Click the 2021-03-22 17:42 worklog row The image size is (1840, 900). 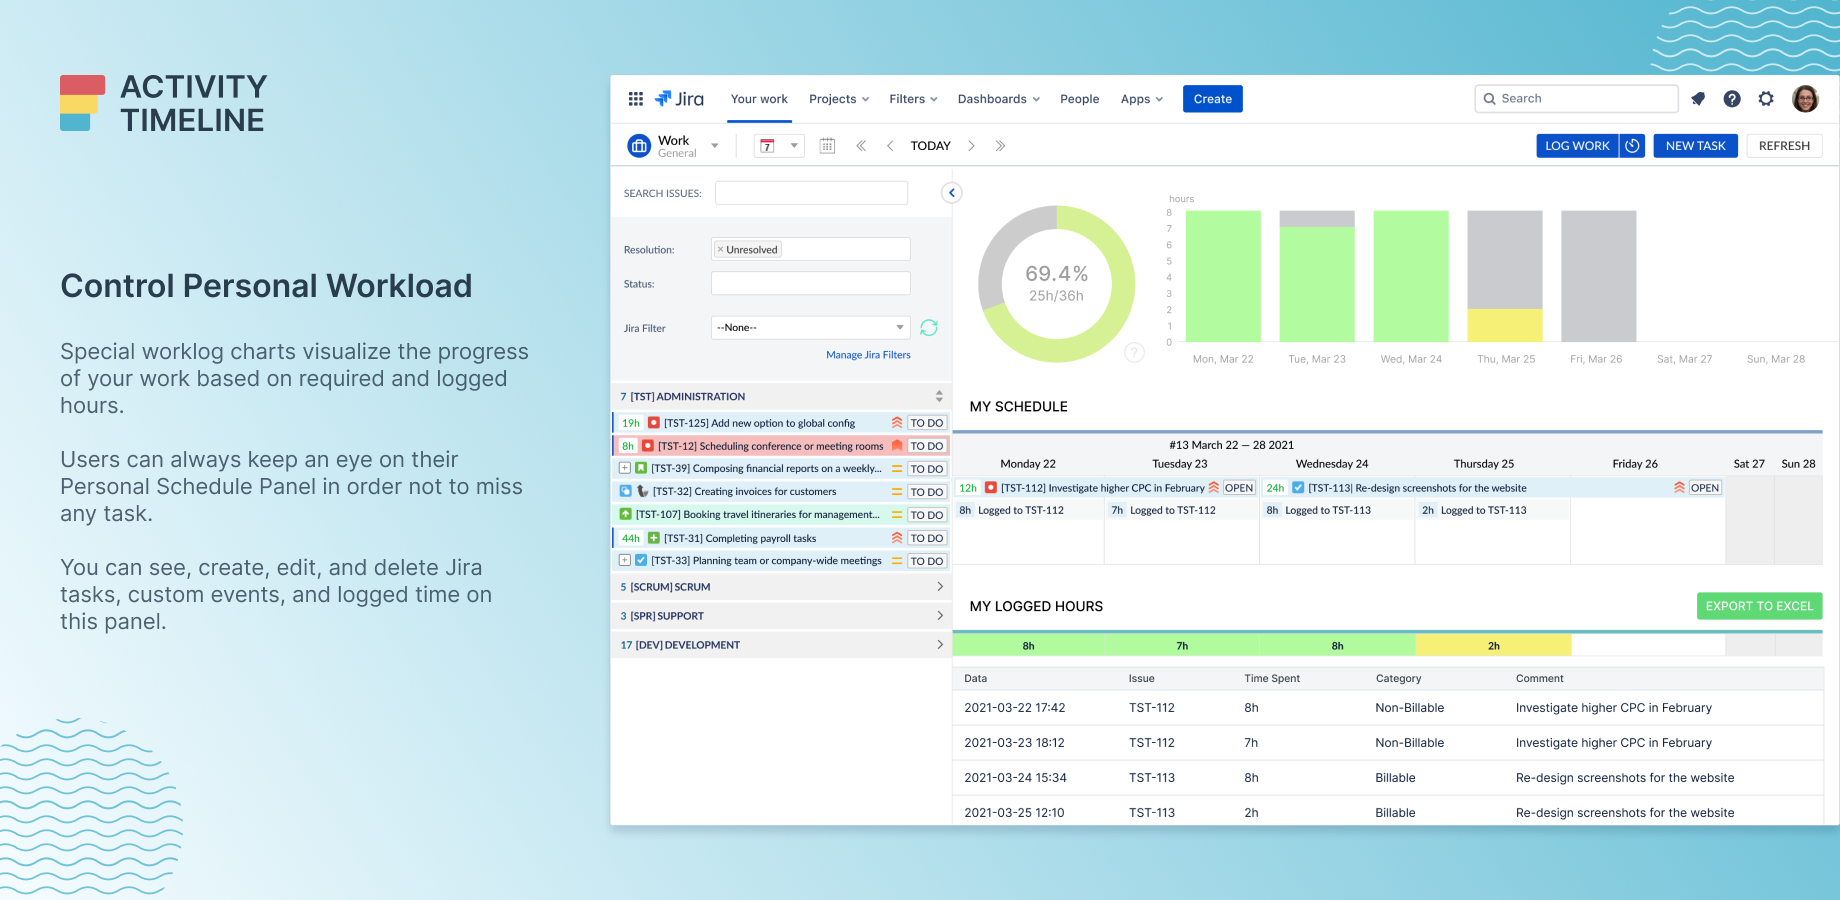pyautogui.click(x=1388, y=708)
